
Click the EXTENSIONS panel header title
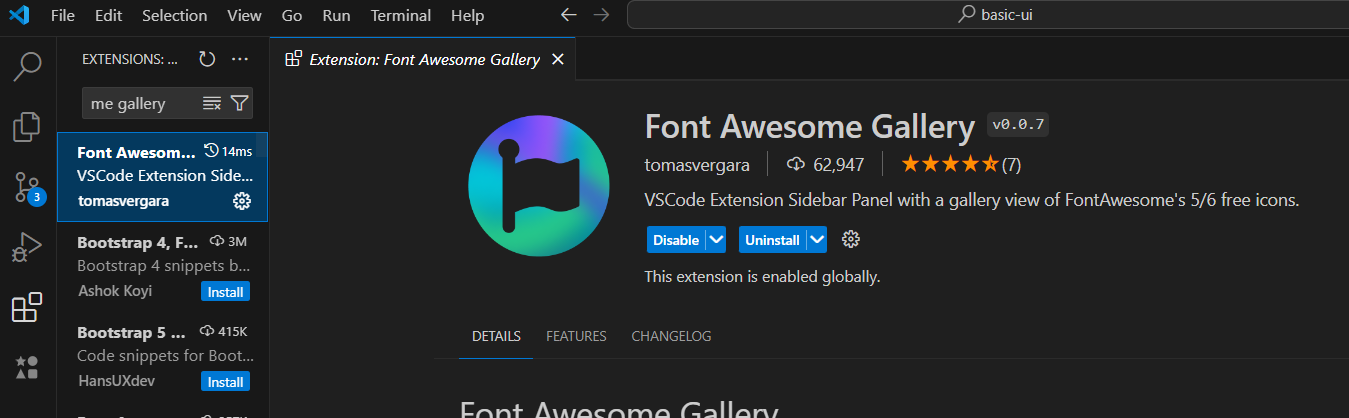(130, 59)
